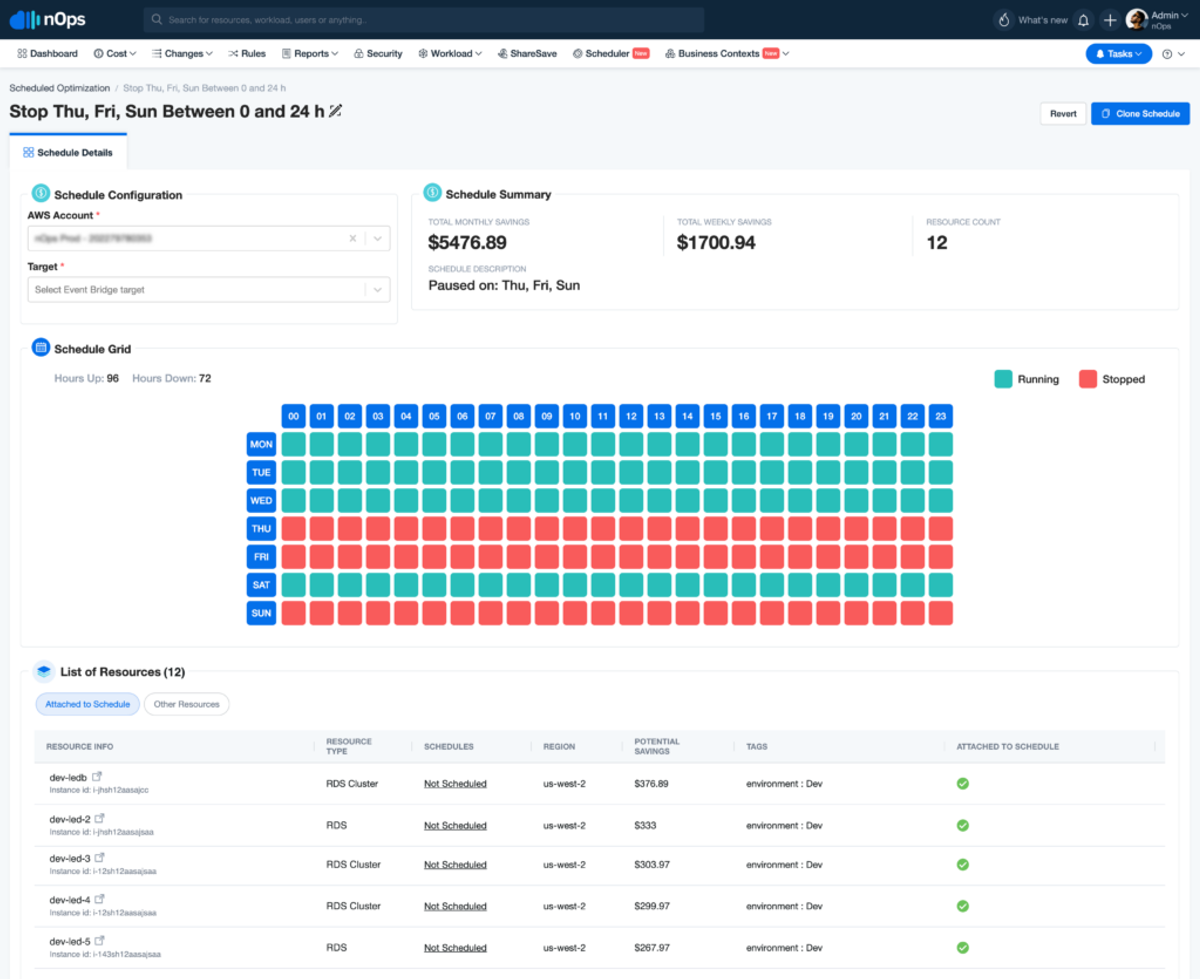Click Clone Schedule button

click(1140, 114)
